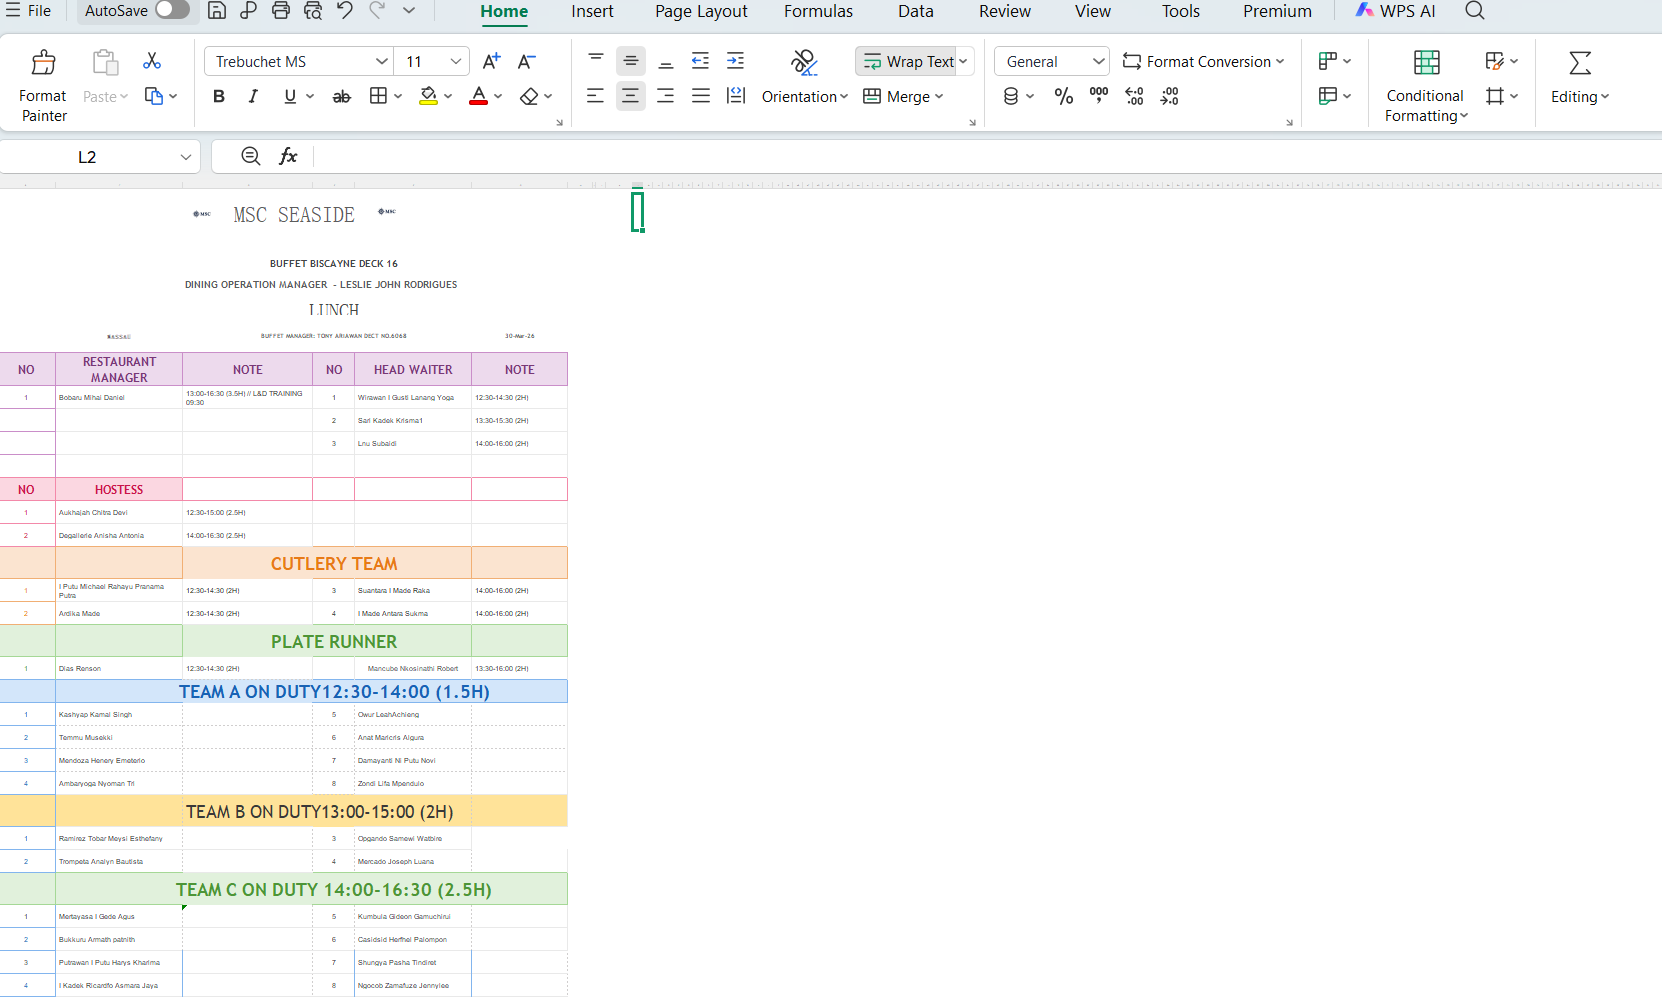
Task: Toggle center horizontal alignment
Action: (x=630, y=96)
